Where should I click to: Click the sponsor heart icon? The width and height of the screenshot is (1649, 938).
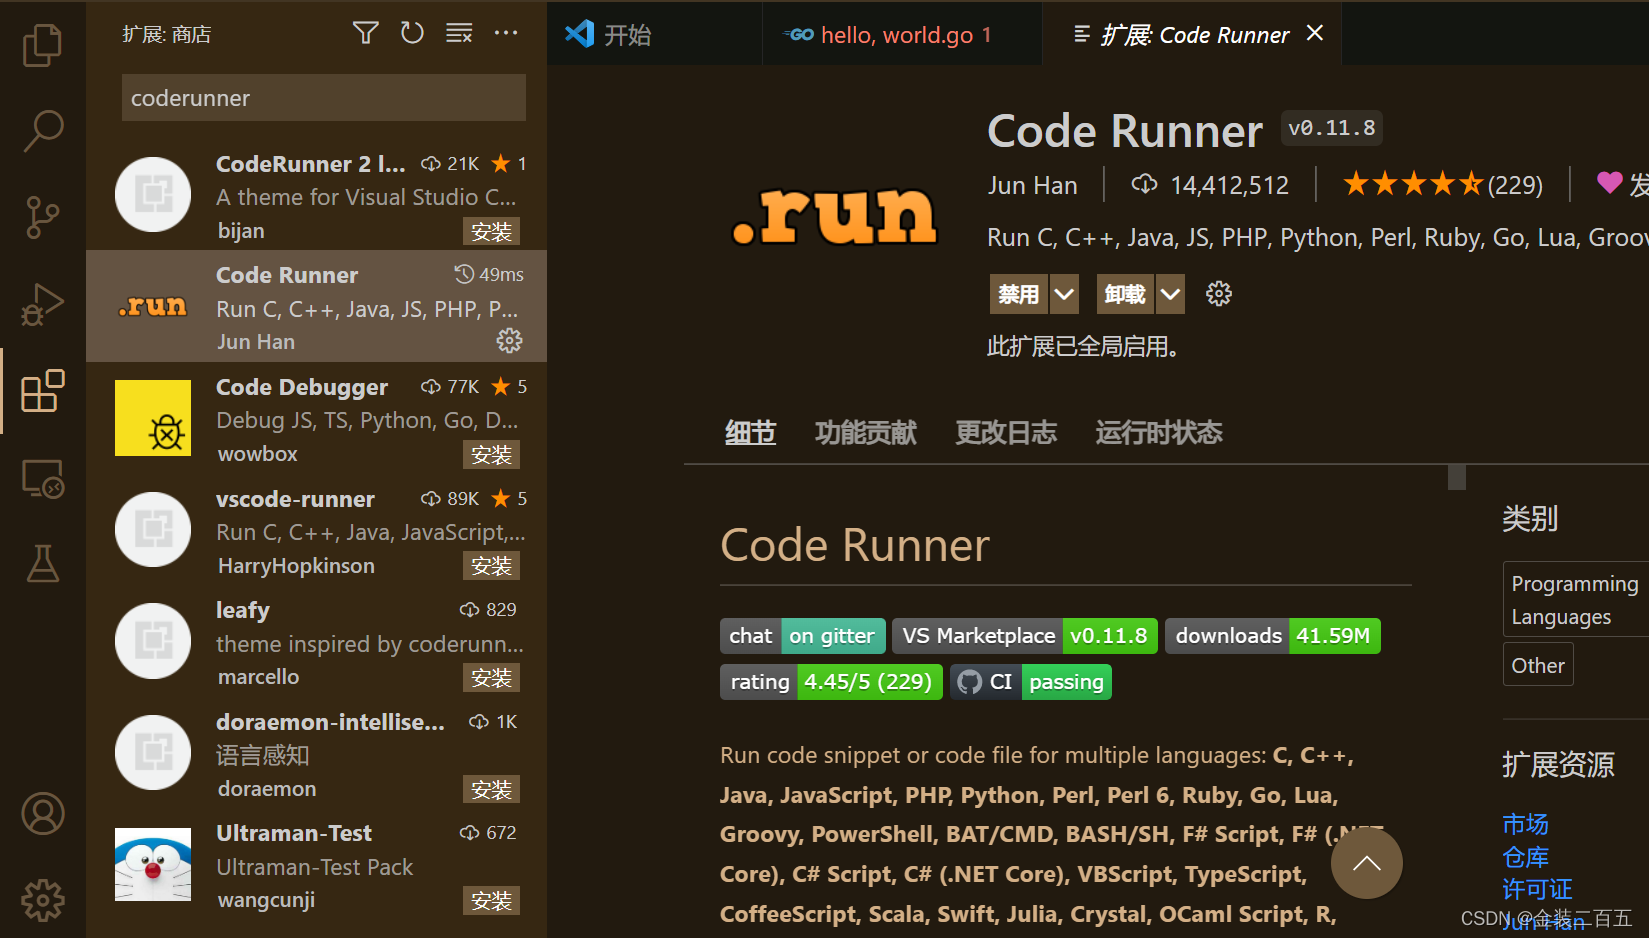[x=1609, y=183]
